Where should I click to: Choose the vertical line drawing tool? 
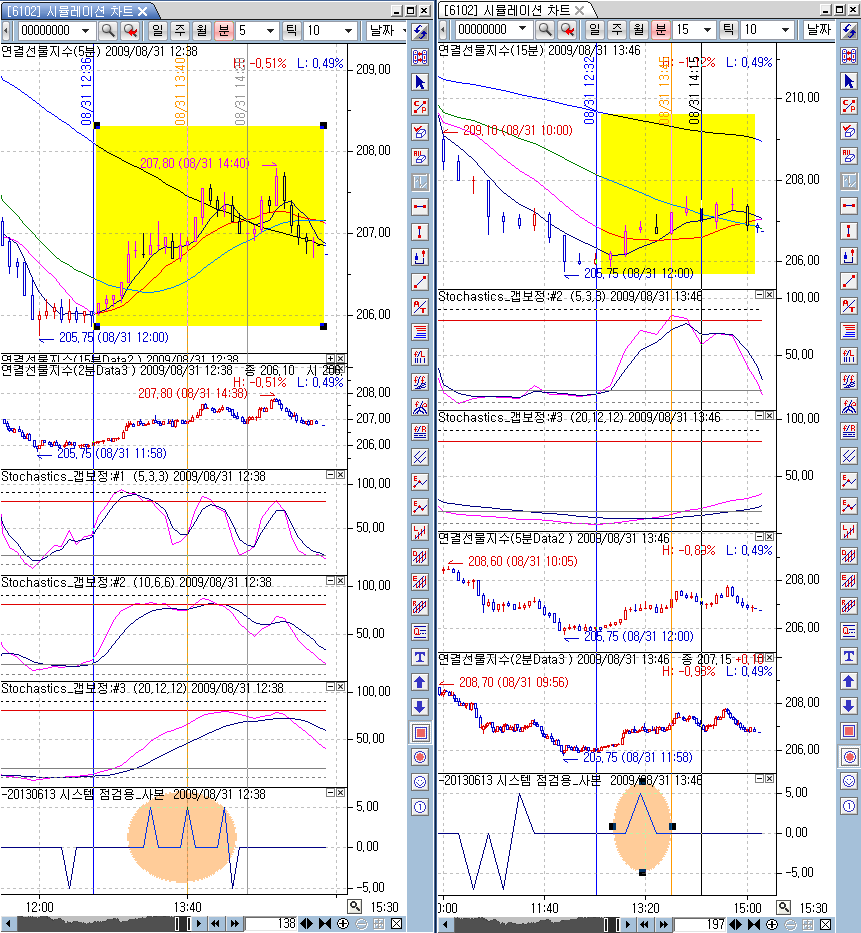pyautogui.click(x=420, y=232)
